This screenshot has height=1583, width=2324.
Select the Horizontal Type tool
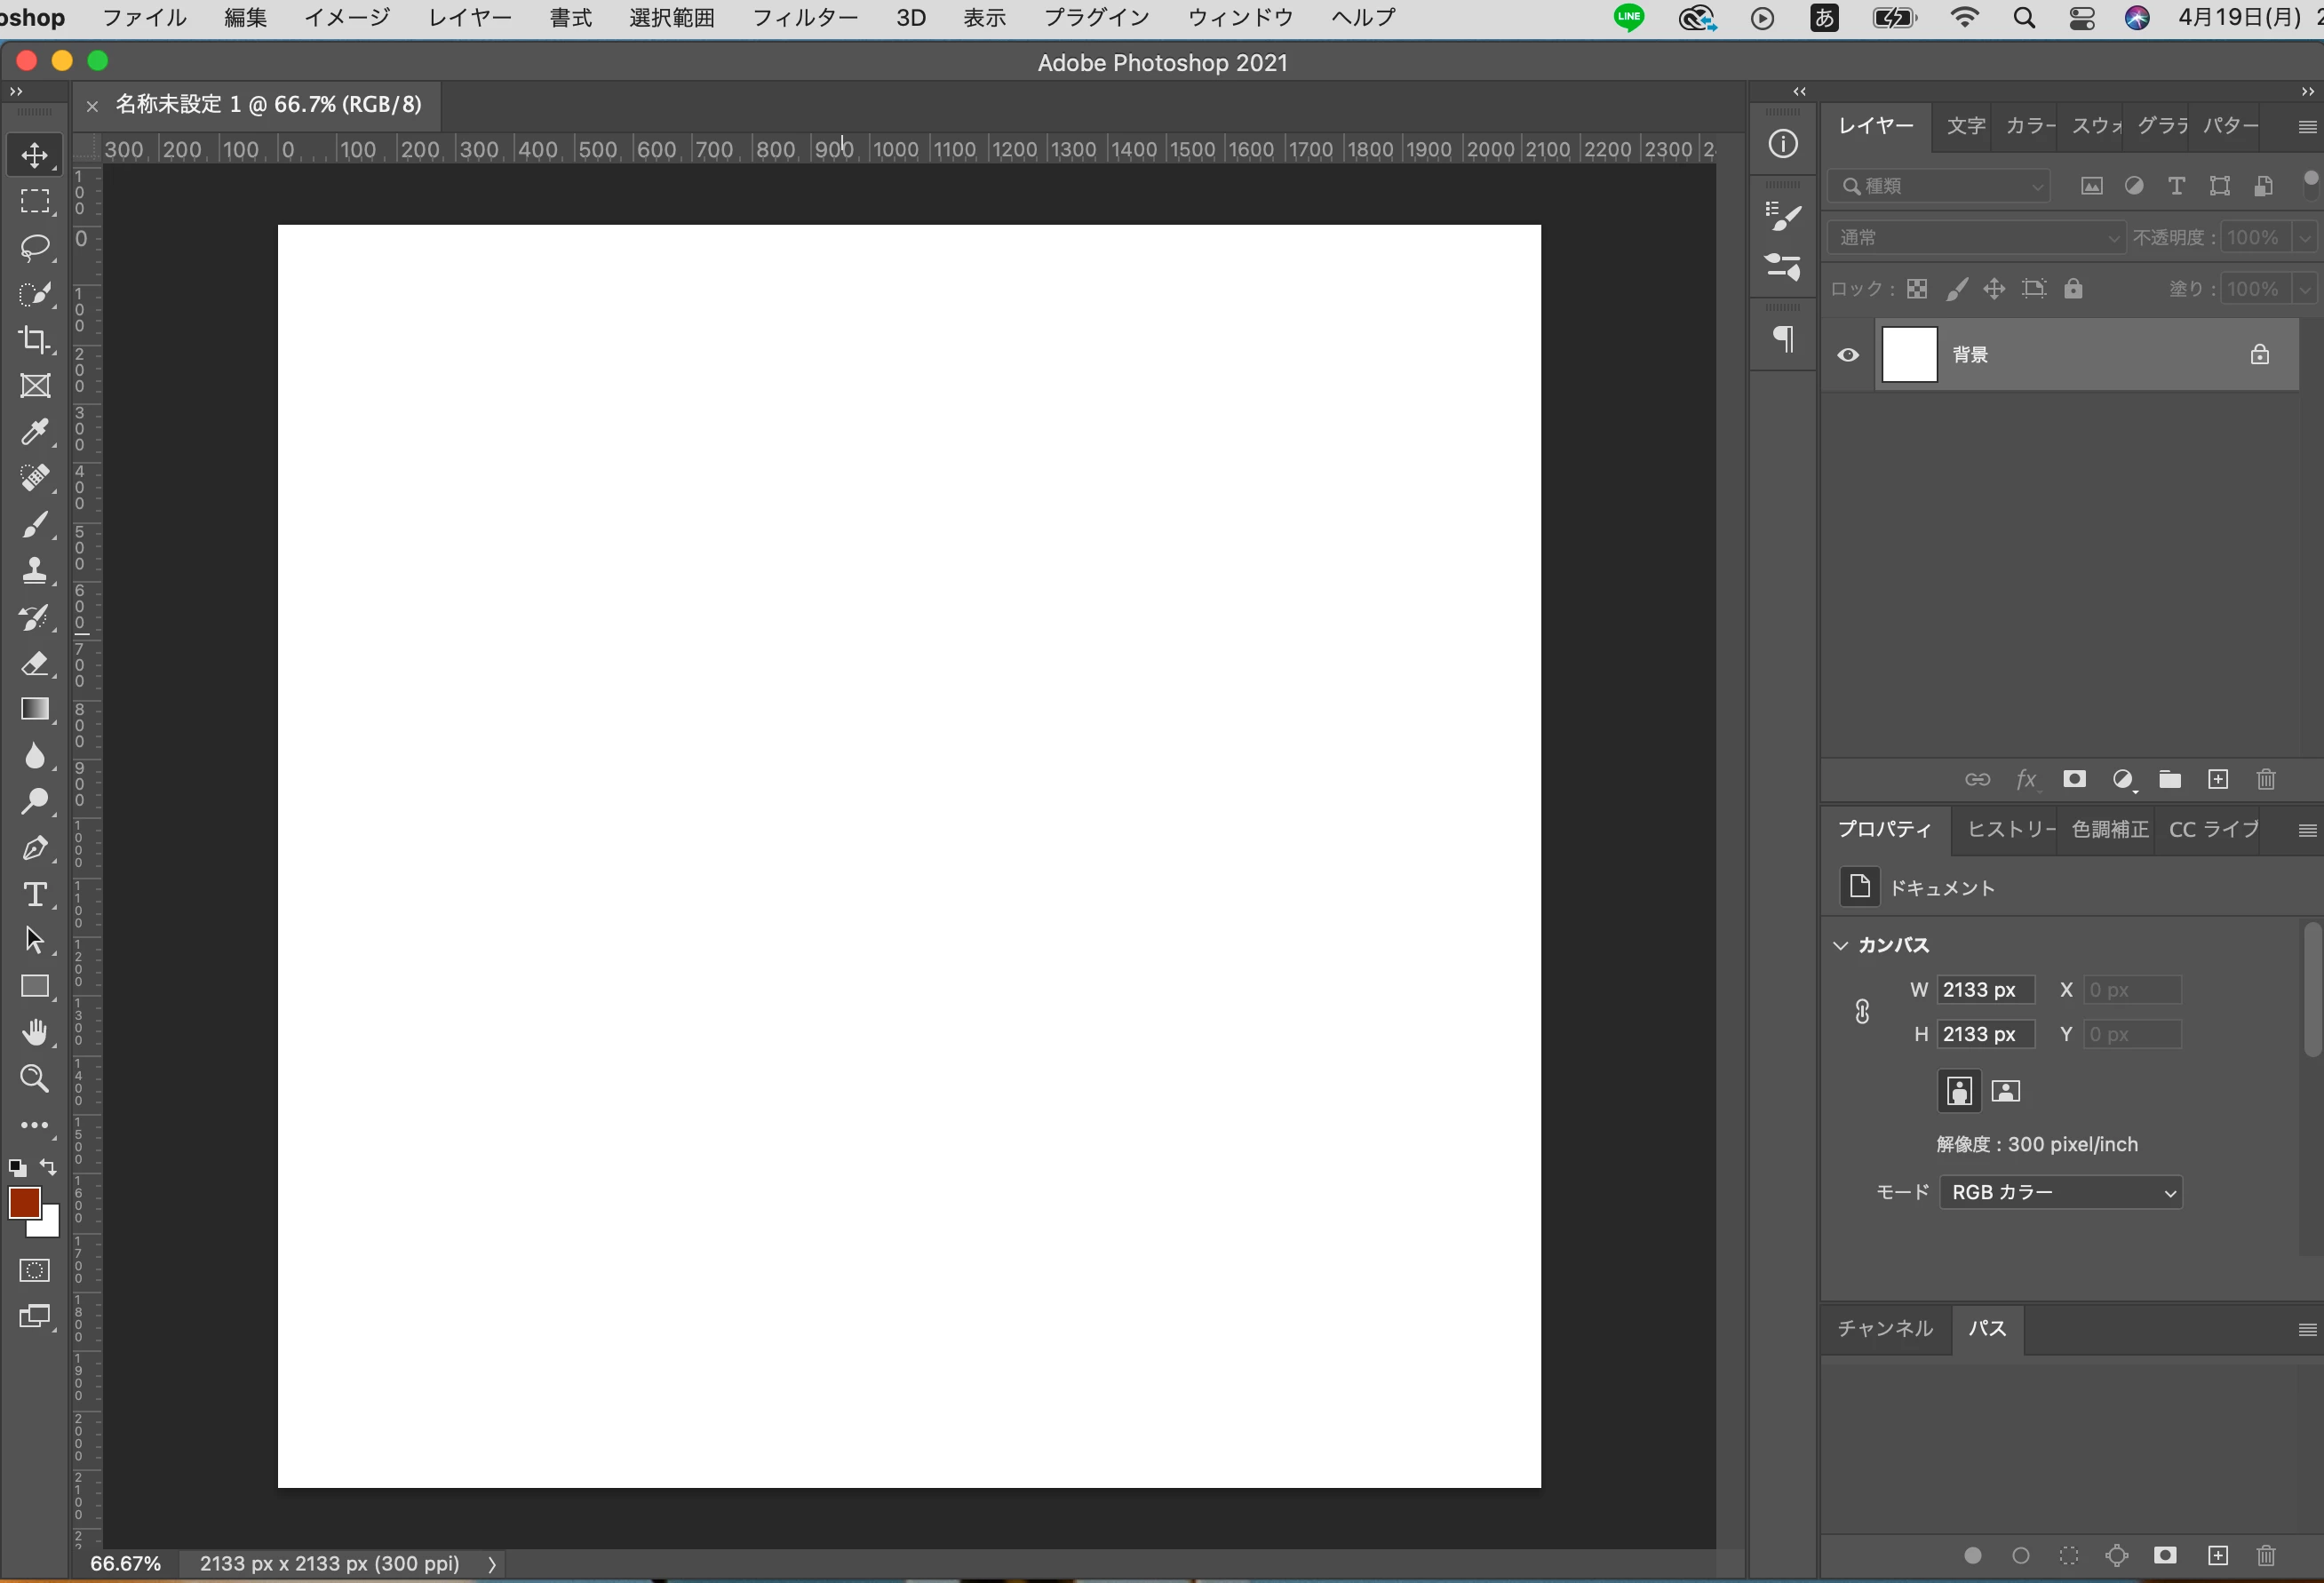point(35,894)
